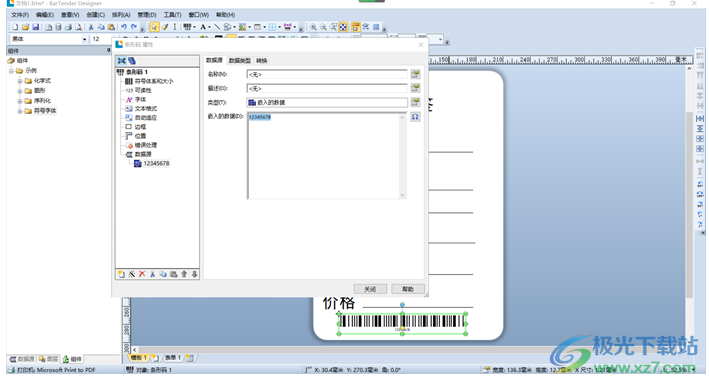Click the Undo arrow icon
The height and width of the screenshot is (384, 709).
pyautogui.click(x=123, y=27)
